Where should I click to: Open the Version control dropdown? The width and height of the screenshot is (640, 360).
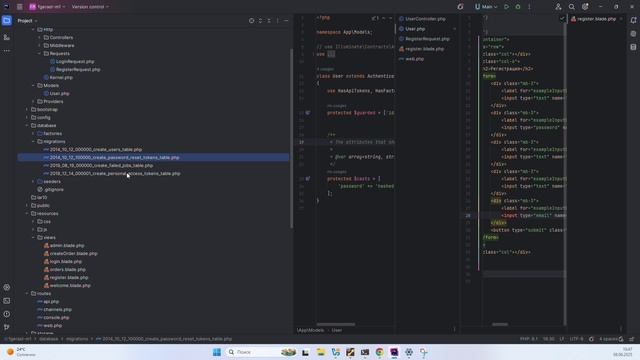click(90, 7)
